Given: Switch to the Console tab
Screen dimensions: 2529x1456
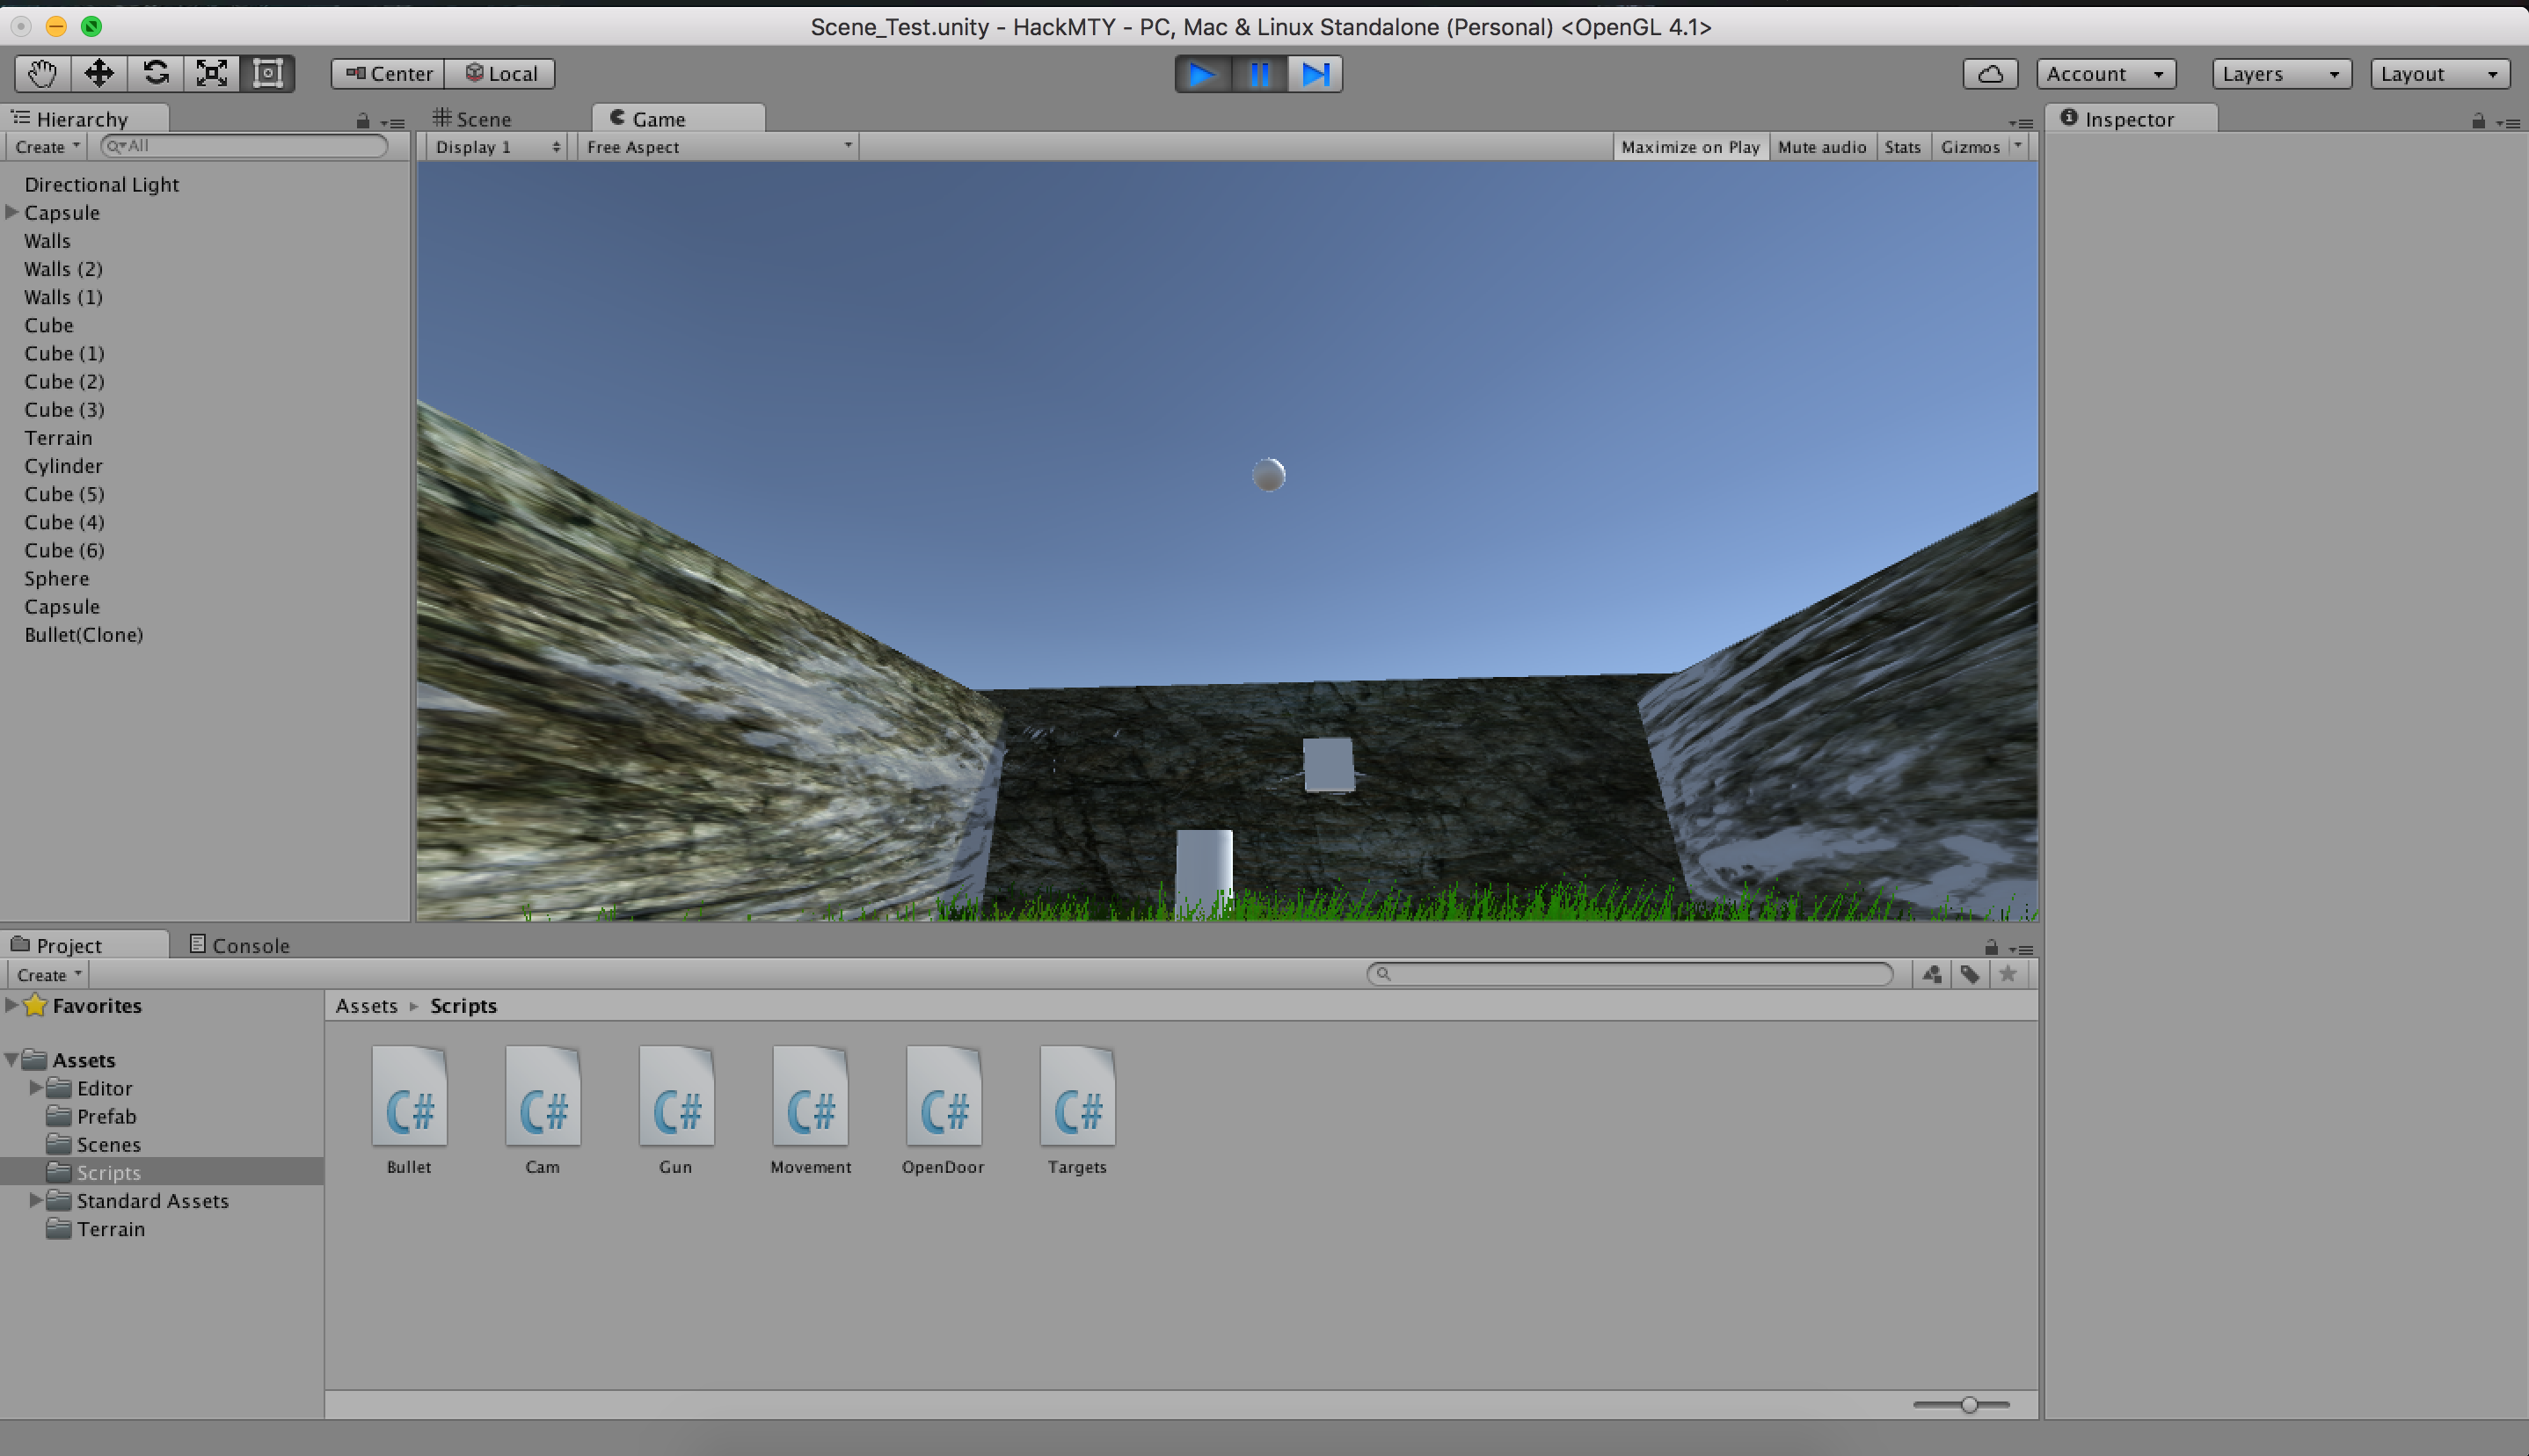Looking at the screenshot, I should 240,945.
